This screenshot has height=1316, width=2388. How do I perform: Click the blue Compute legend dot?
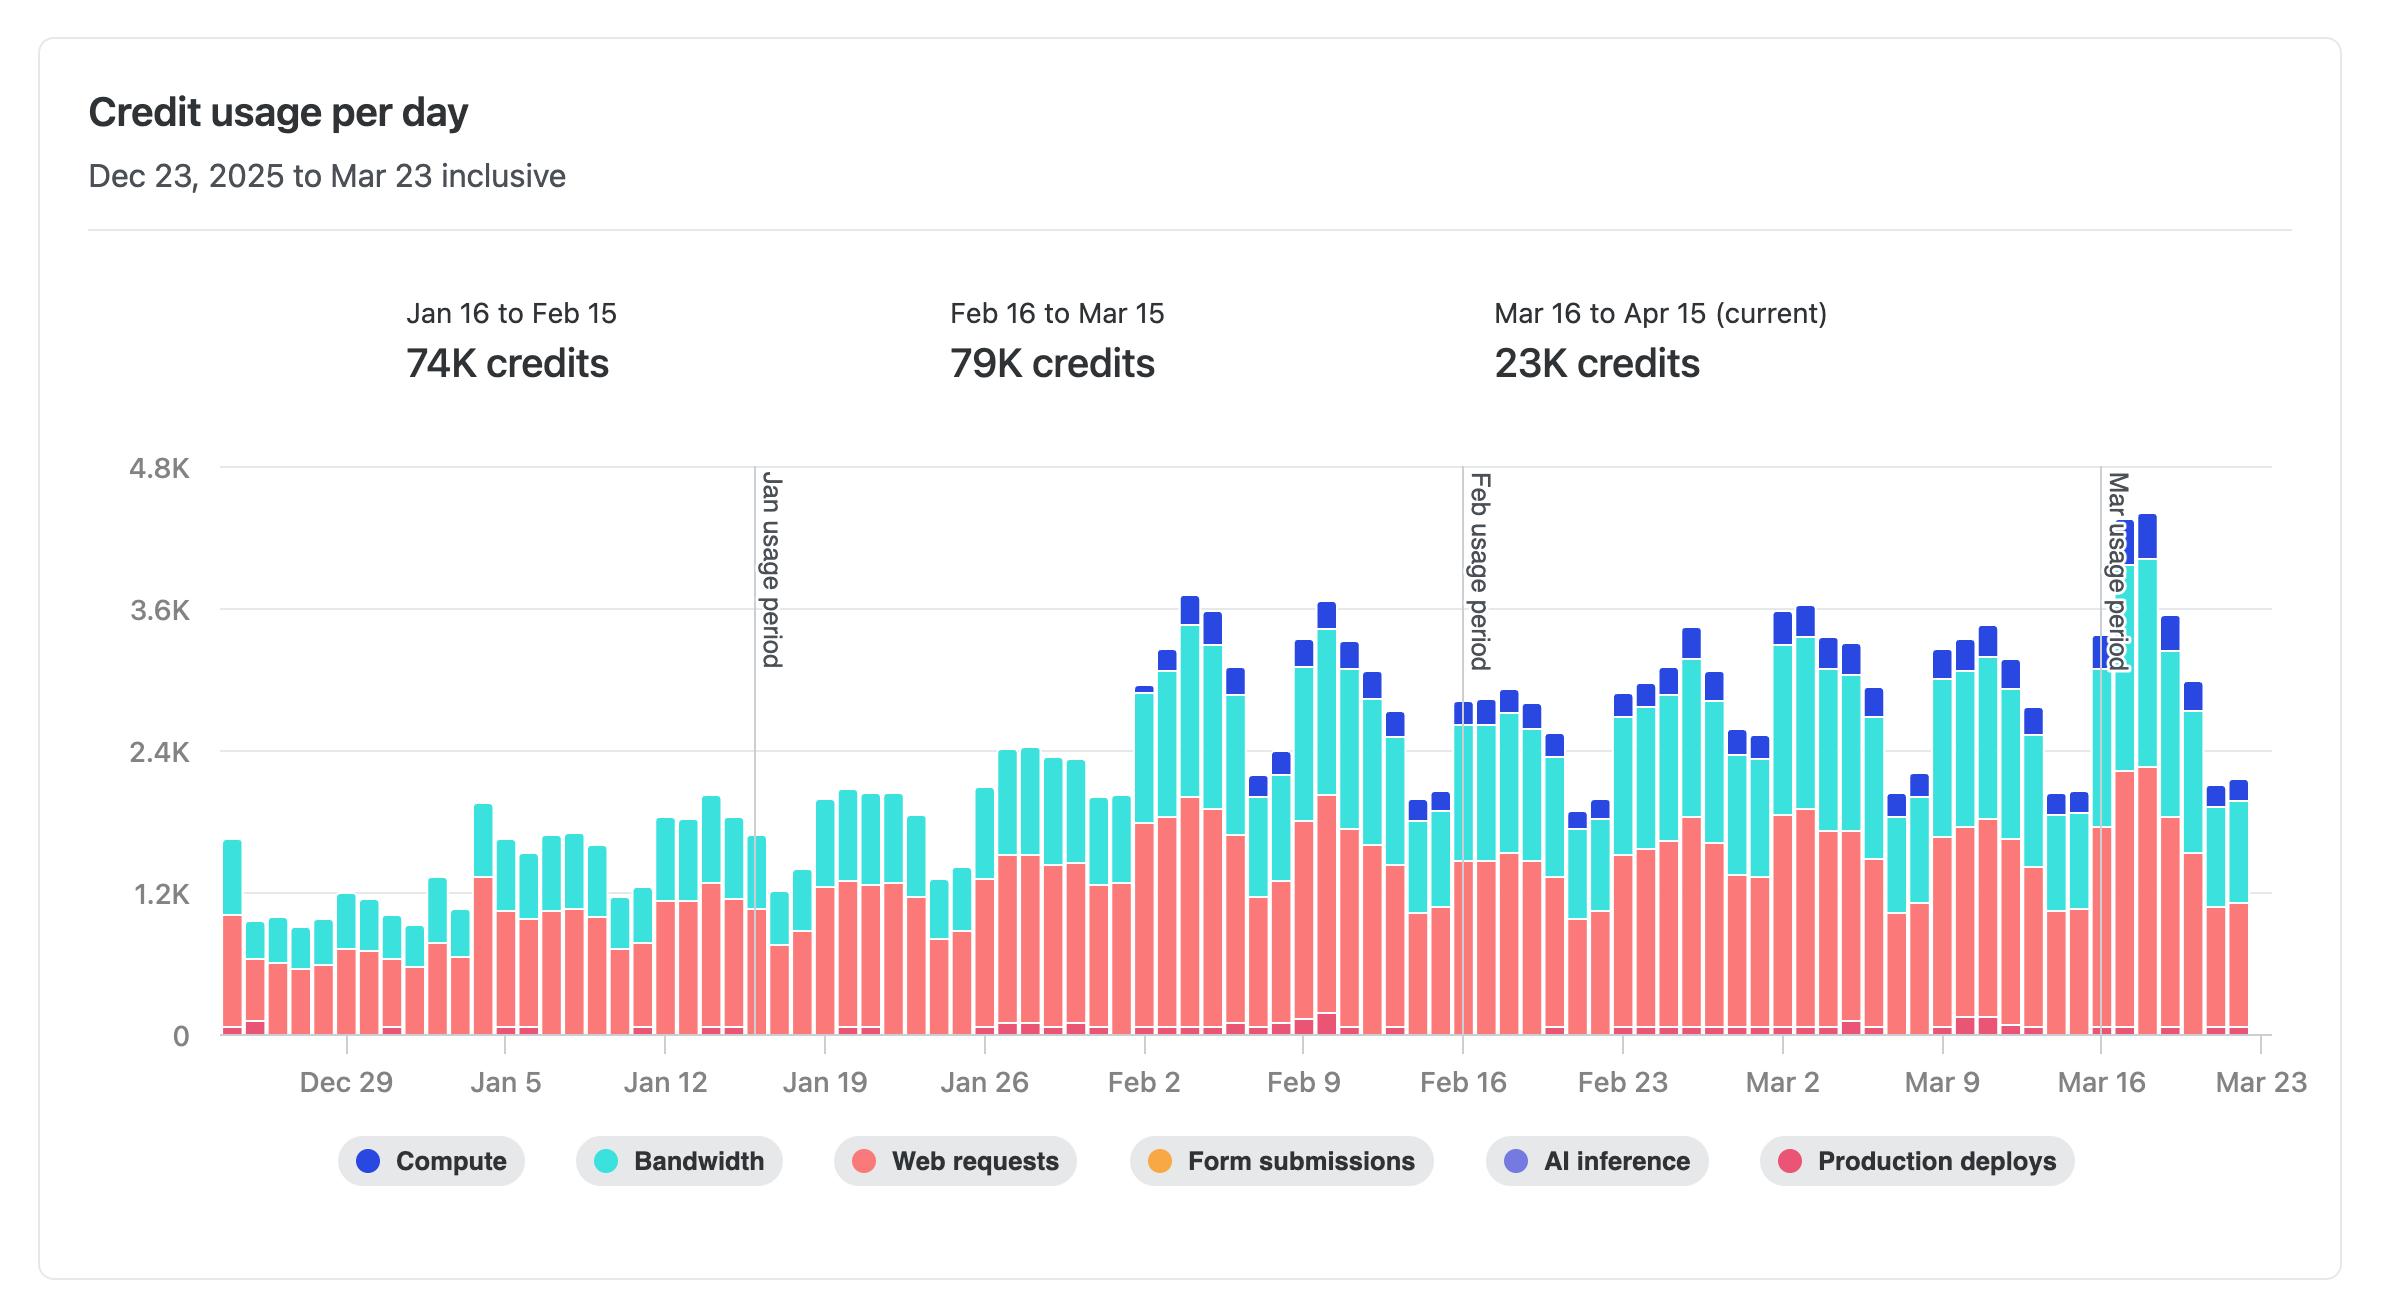coord(369,1161)
